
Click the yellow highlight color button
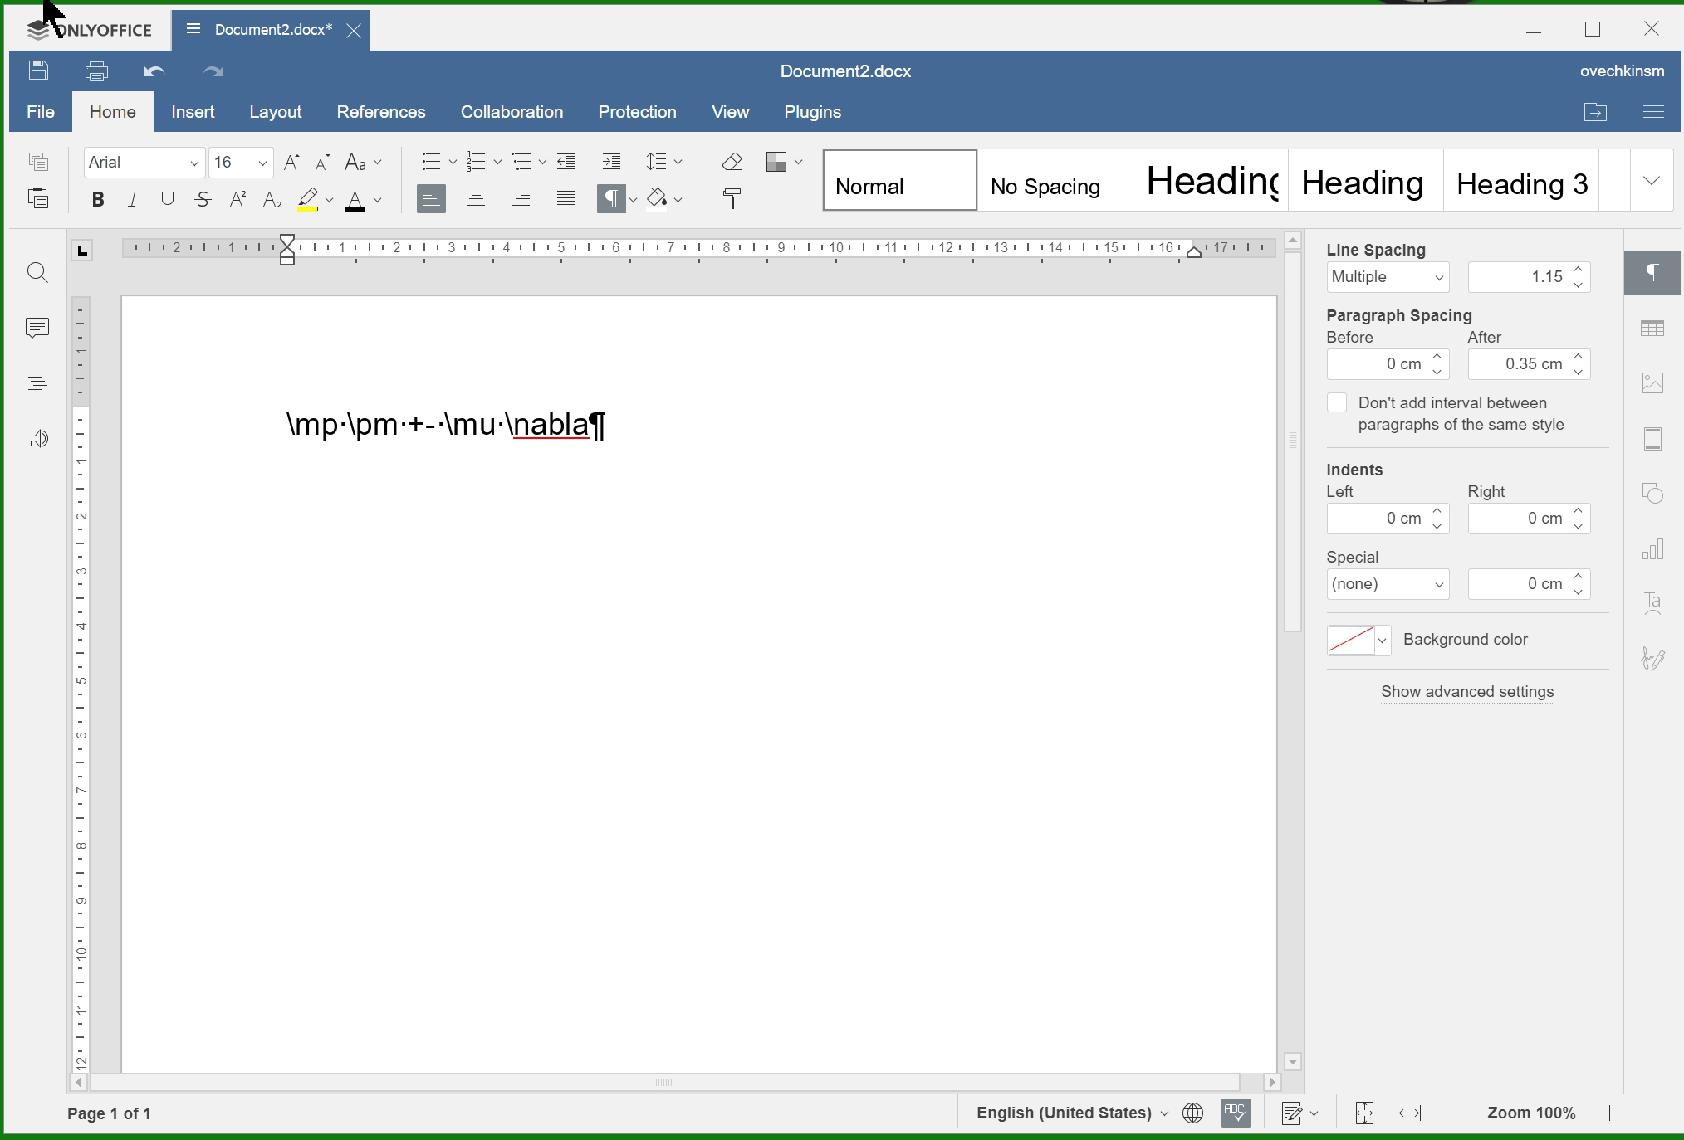click(x=308, y=199)
